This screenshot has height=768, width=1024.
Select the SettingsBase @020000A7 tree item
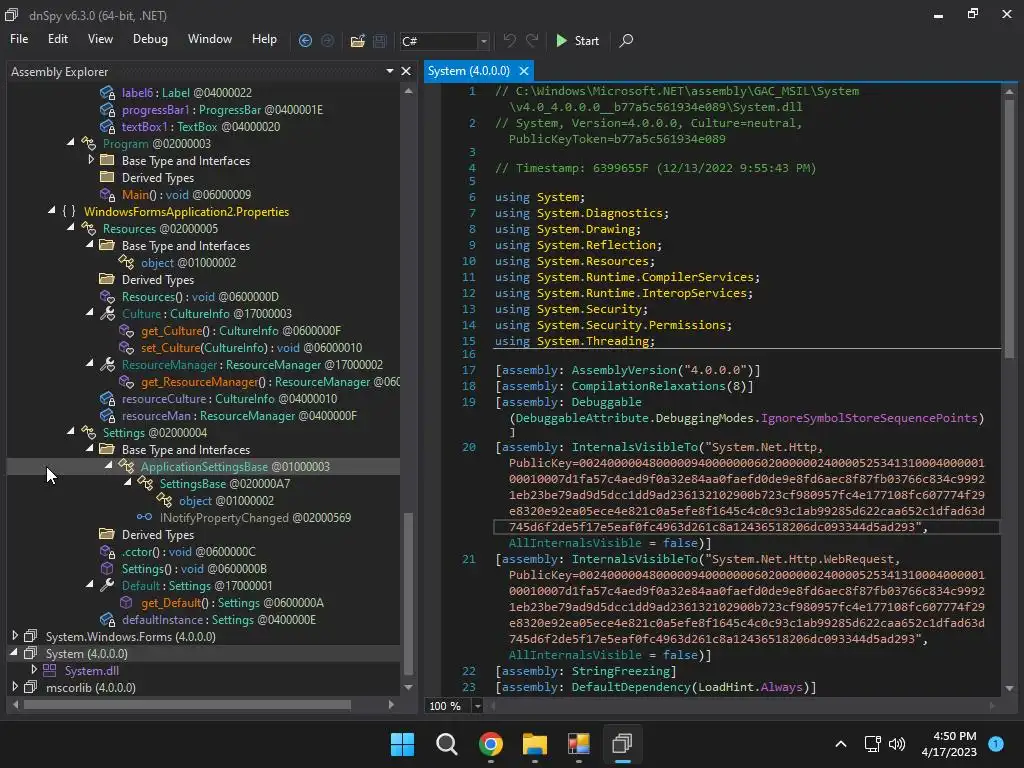[225, 483]
